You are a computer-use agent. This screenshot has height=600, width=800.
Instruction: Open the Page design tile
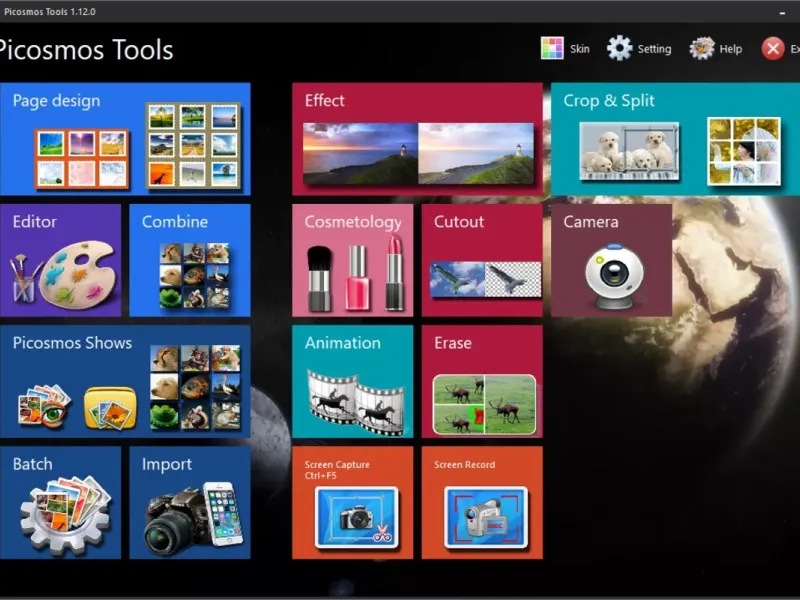tap(125, 139)
